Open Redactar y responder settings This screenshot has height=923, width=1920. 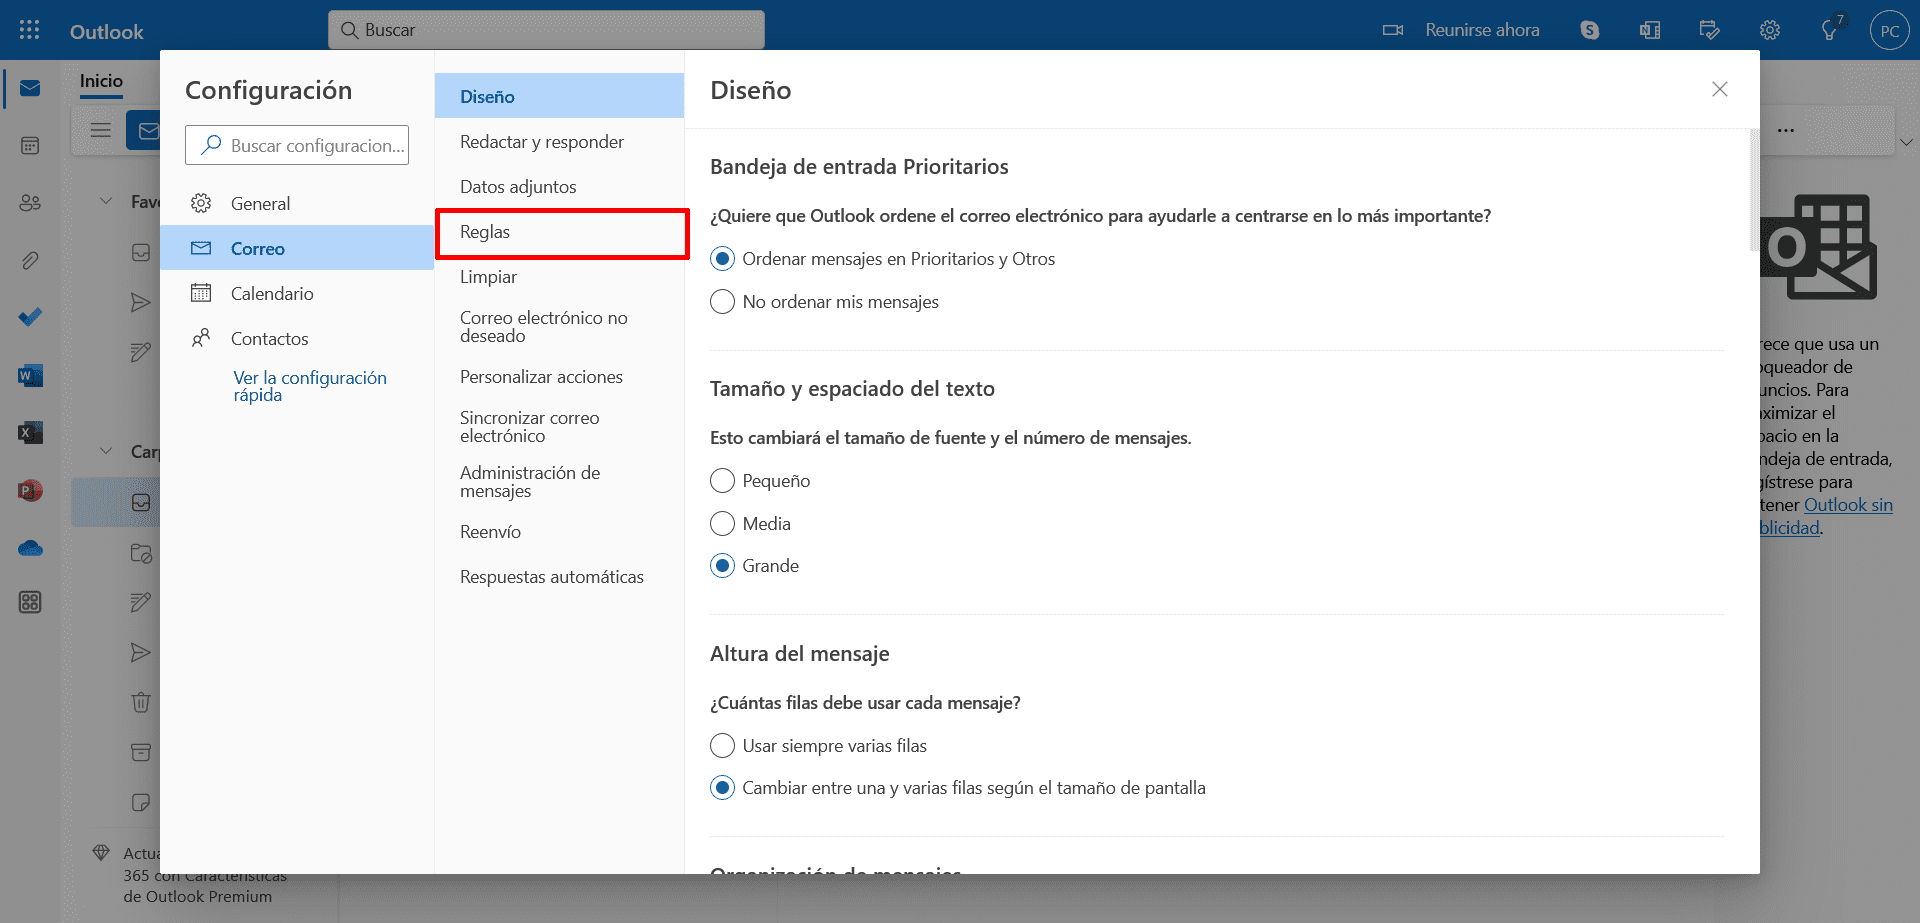pos(559,142)
